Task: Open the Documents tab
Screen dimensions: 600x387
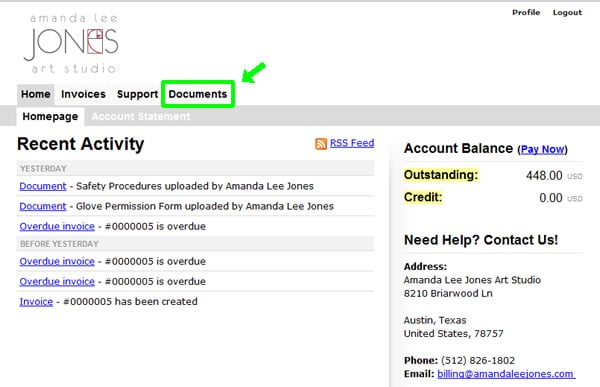Action: 198,94
